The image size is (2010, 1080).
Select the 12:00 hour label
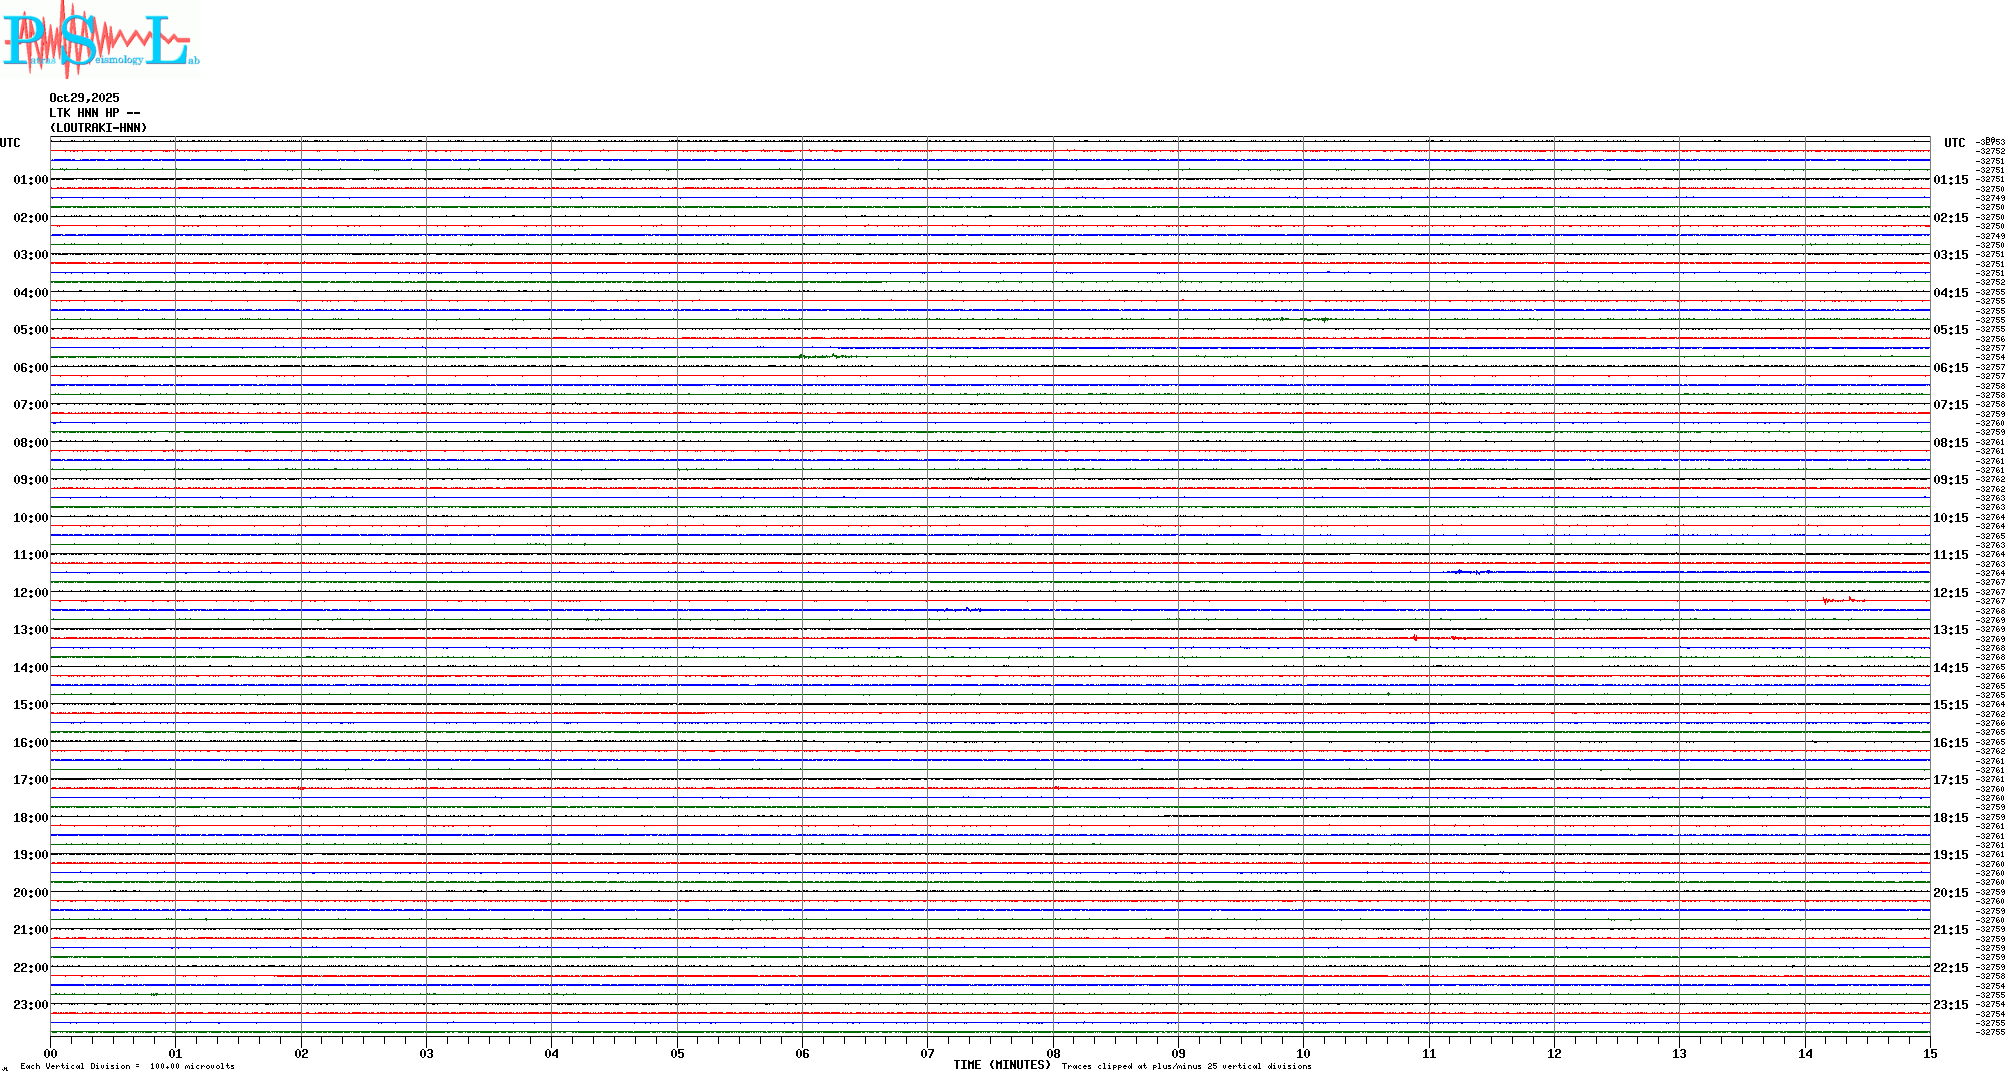pos(30,593)
